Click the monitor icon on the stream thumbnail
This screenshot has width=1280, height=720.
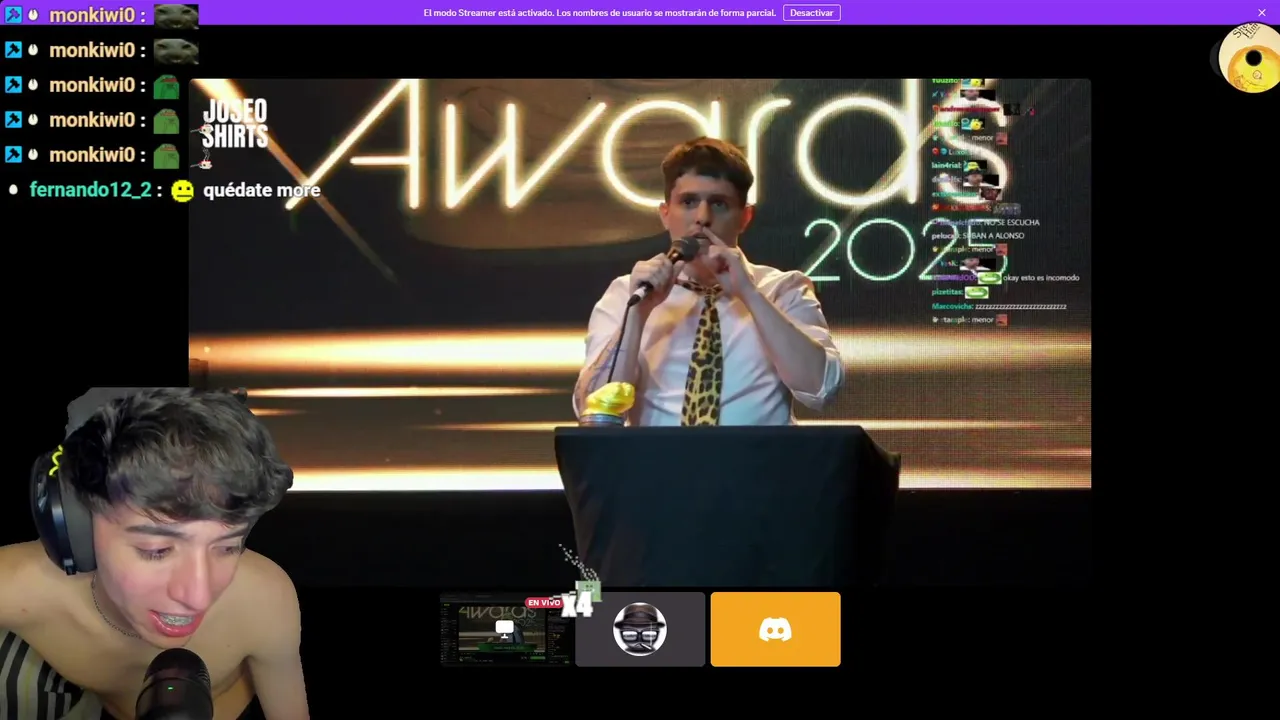(x=505, y=629)
